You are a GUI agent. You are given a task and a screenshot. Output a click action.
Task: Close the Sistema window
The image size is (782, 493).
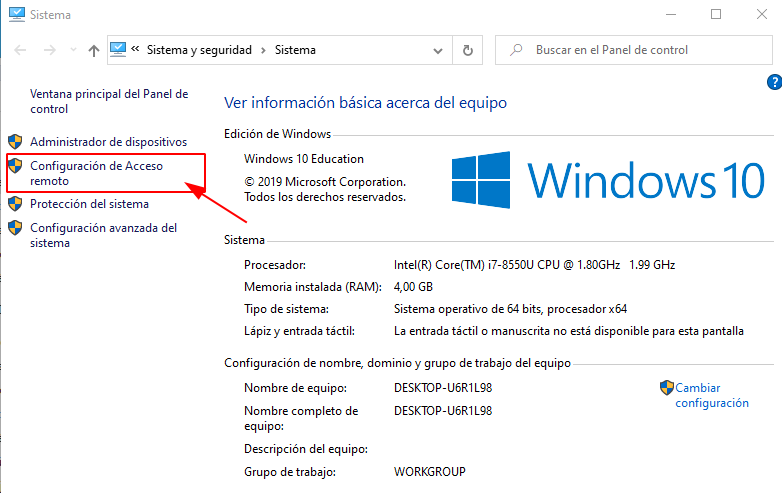coord(762,14)
